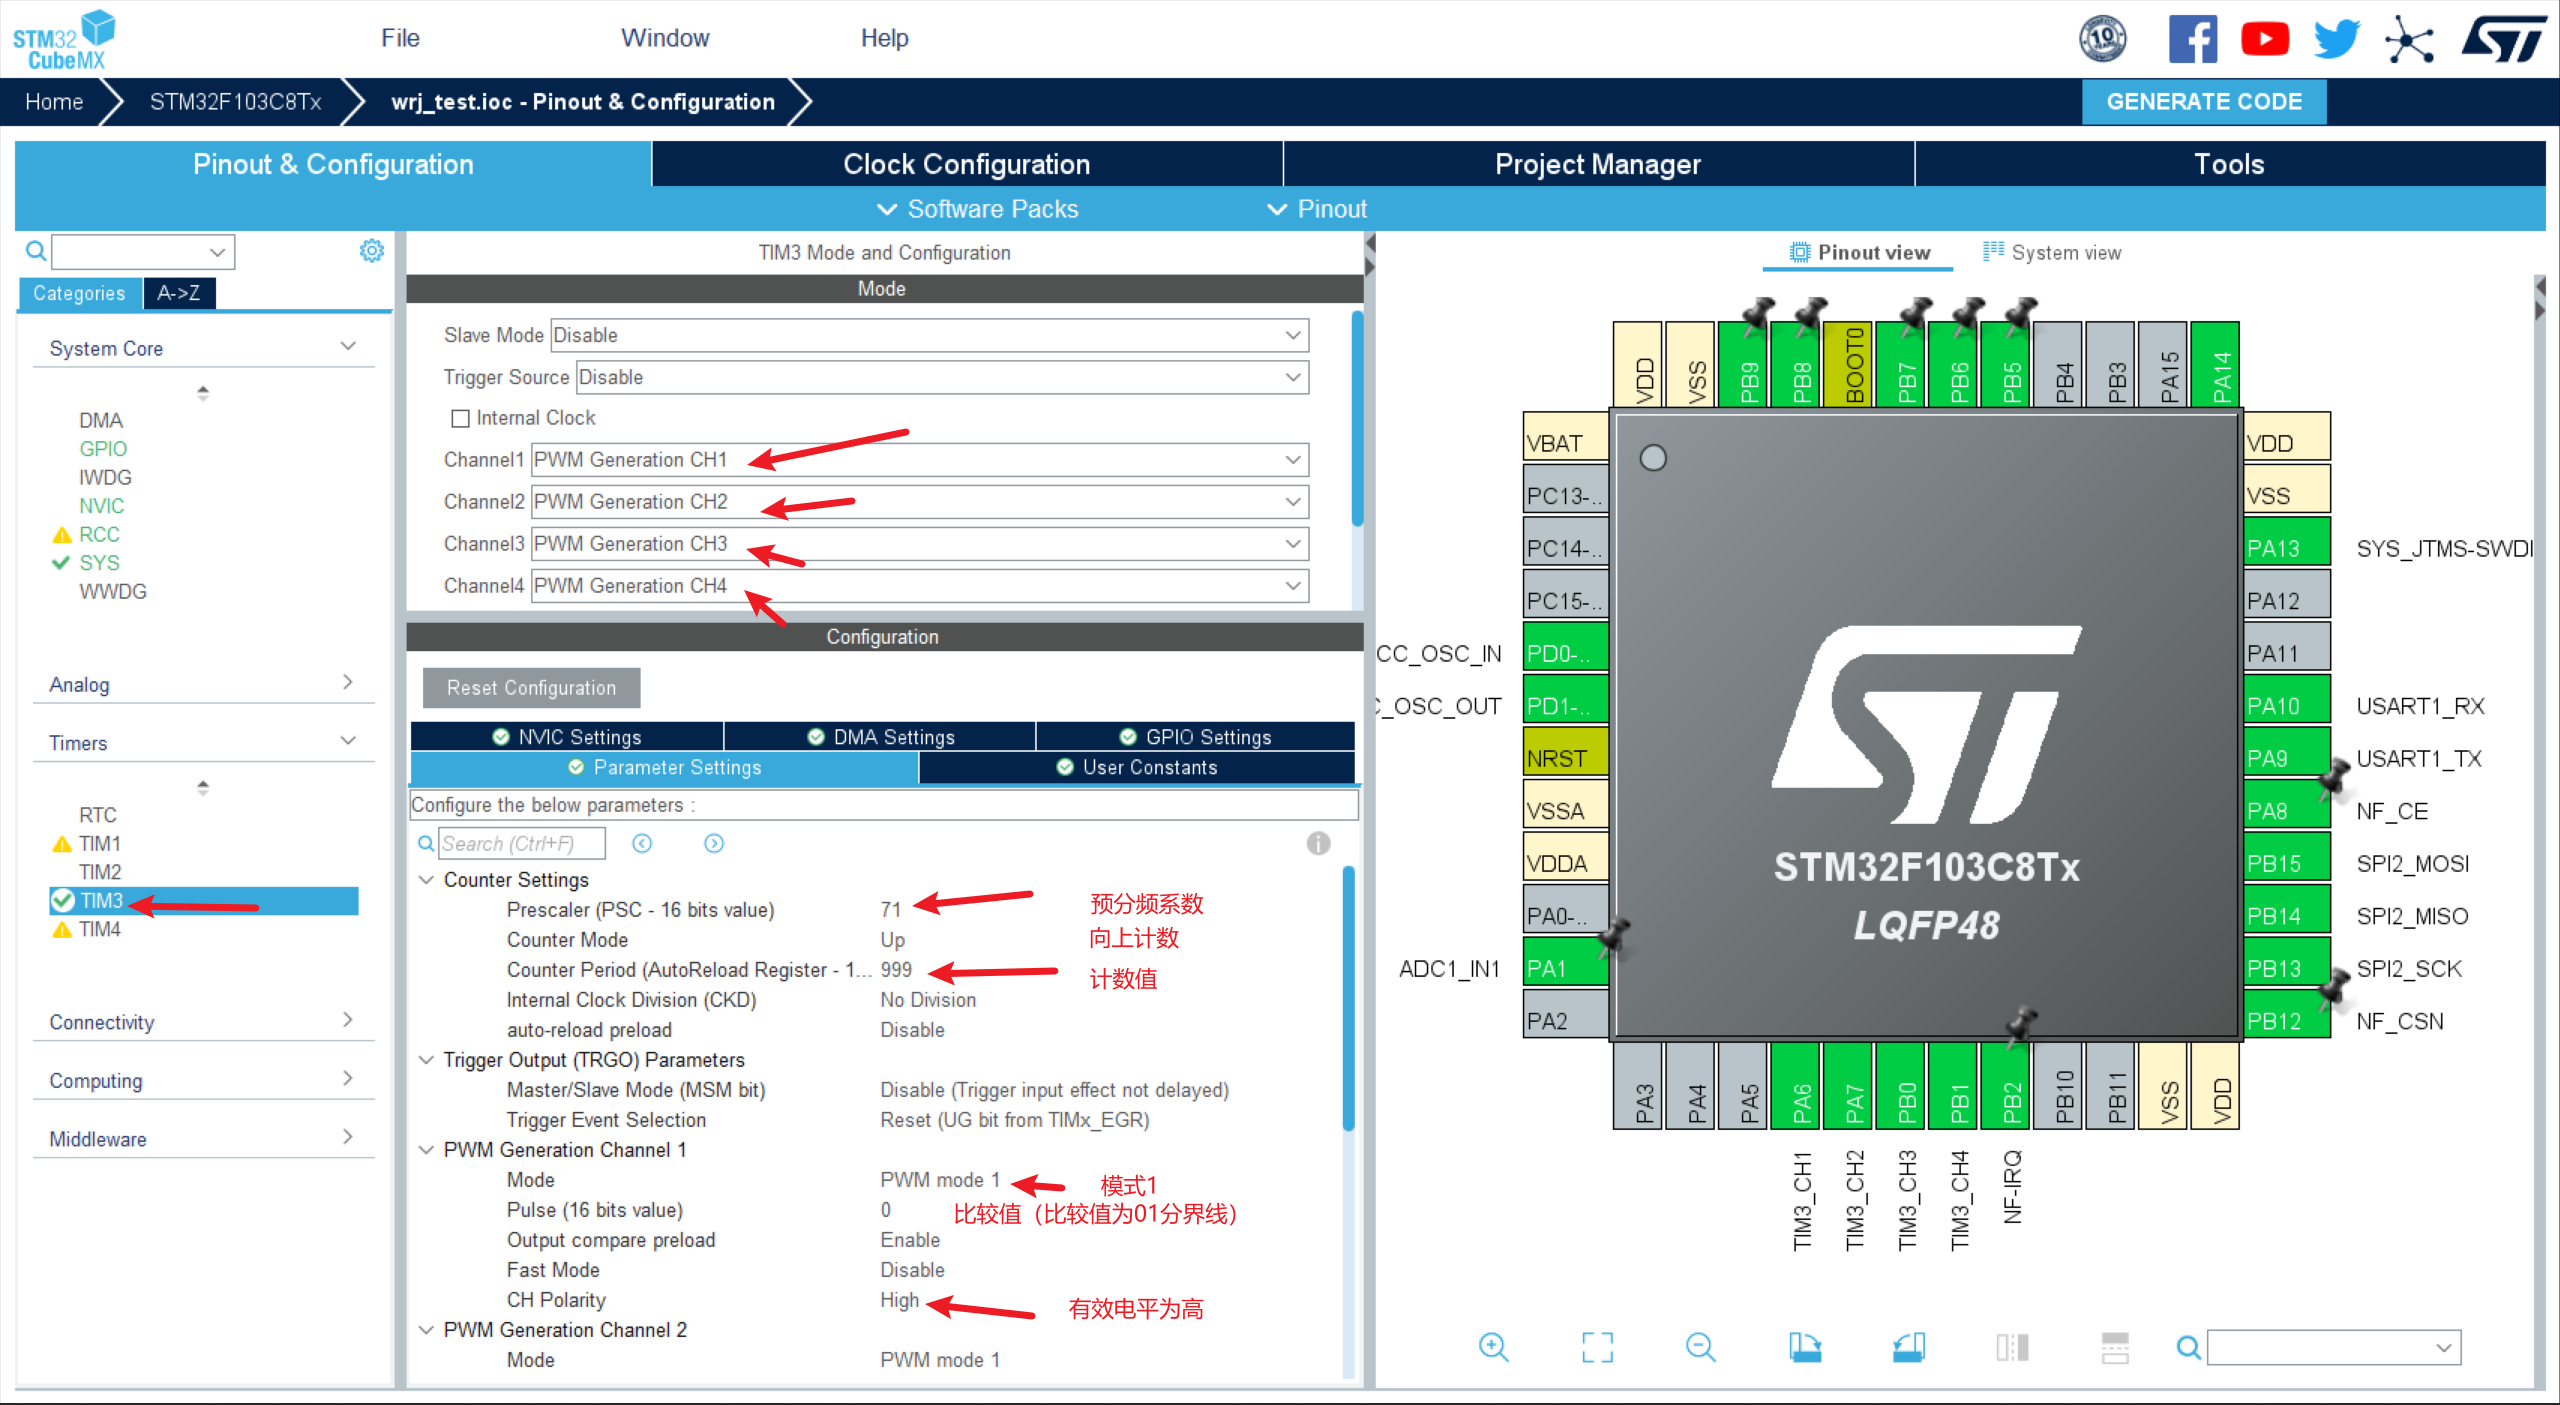The width and height of the screenshot is (2560, 1405).
Task: Open the Facebook link icon
Action: (x=2192, y=39)
